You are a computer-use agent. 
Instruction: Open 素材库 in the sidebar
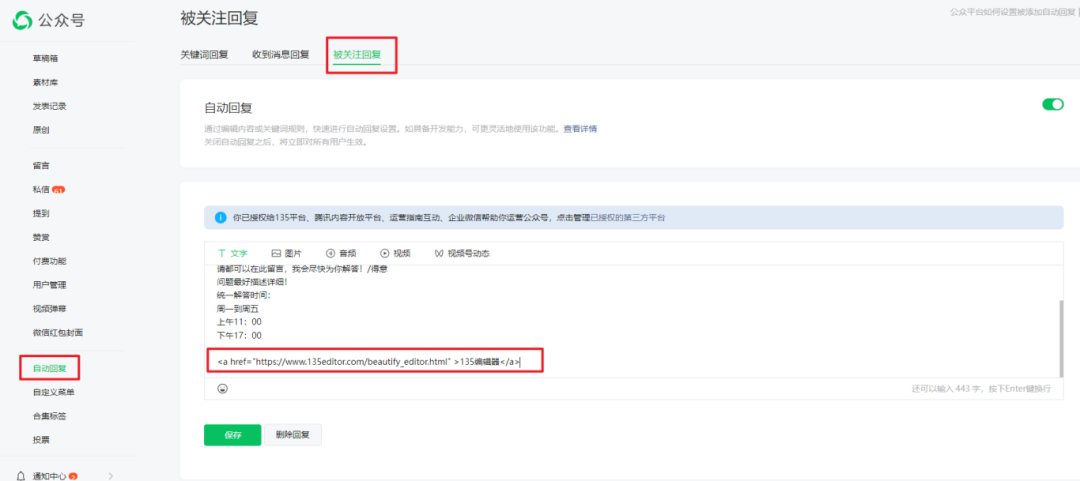click(45, 83)
